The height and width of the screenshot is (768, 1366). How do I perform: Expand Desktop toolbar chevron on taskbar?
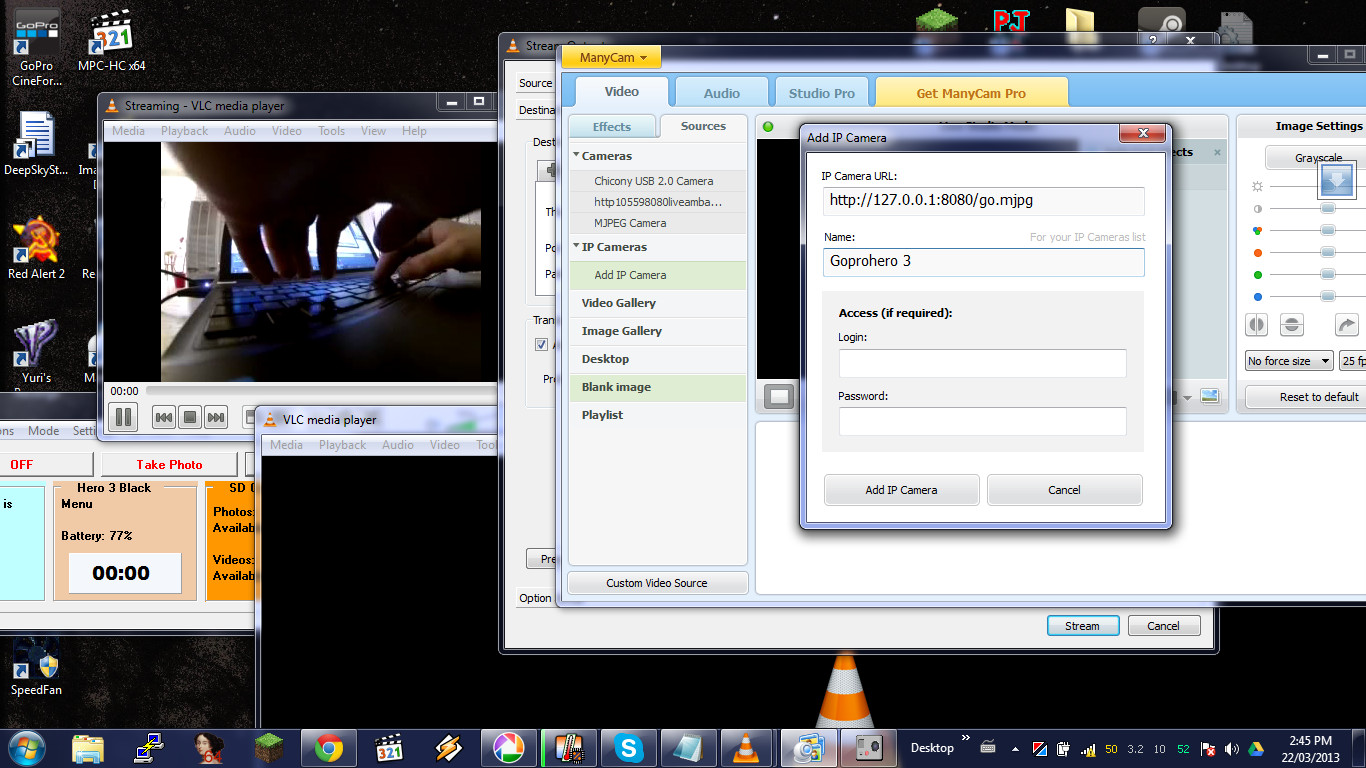[x=965, y=740]
